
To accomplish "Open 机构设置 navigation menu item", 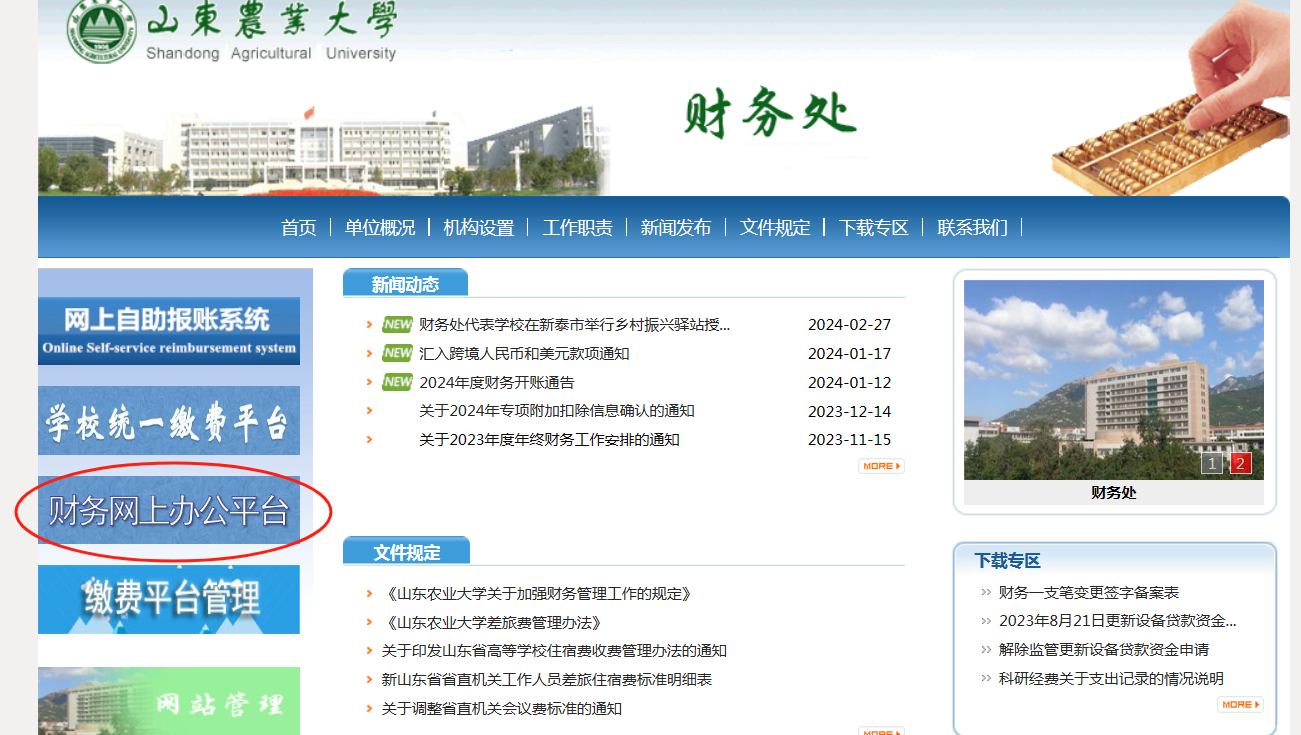I will (478, 228).
